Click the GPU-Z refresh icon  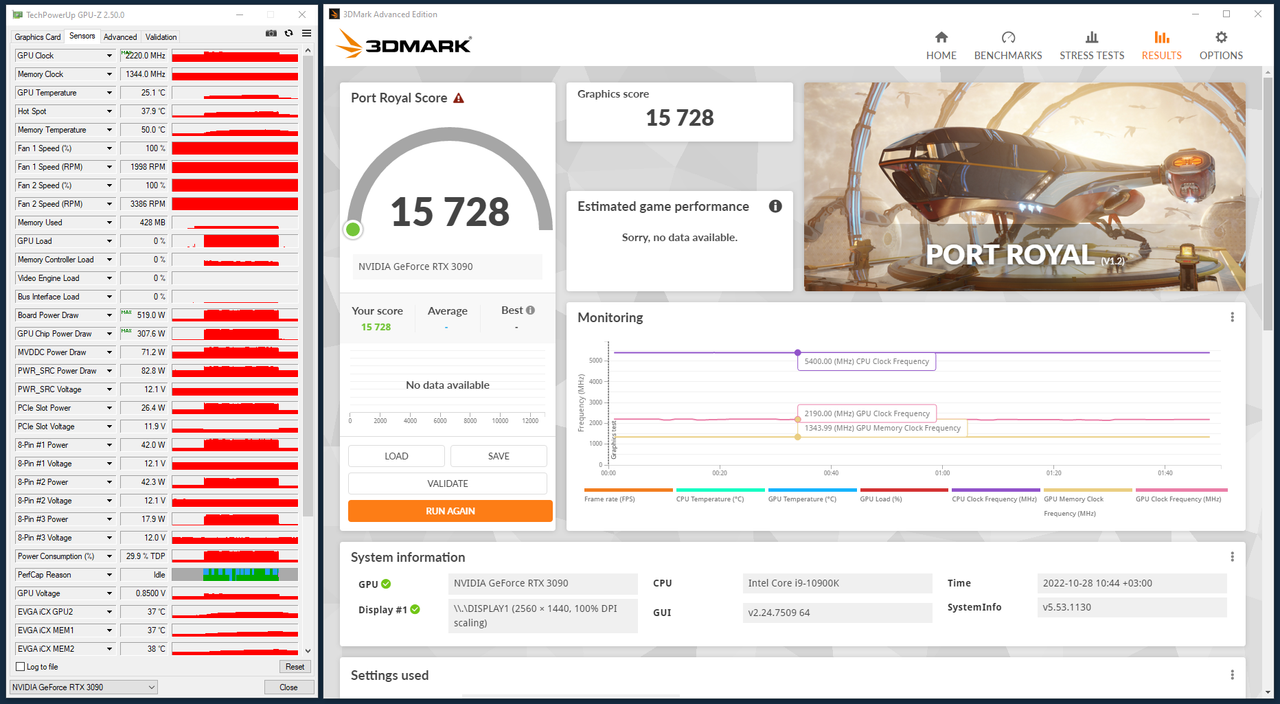[289, 34]
